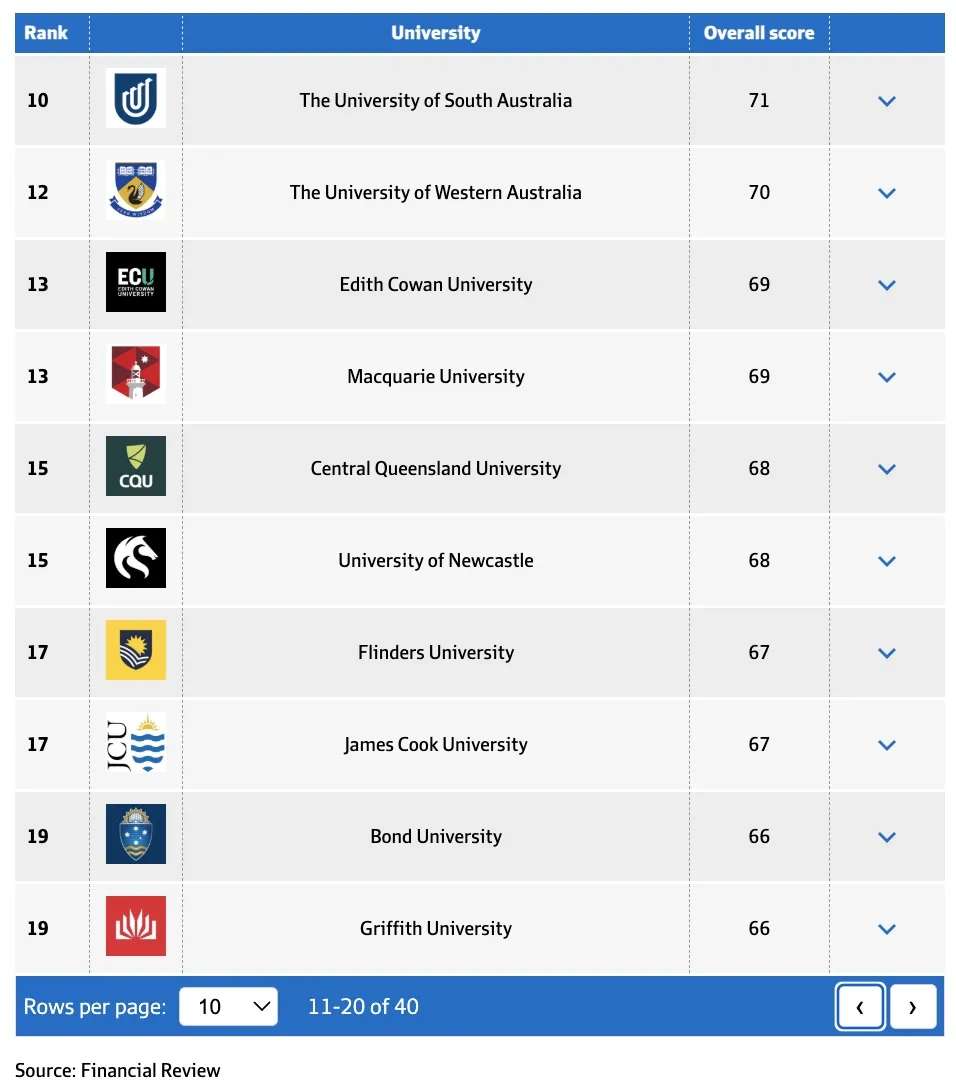Click the red Griffith University logo
Image resolution: width=956 pixels, height=1088 pixels.
(136, 928)
